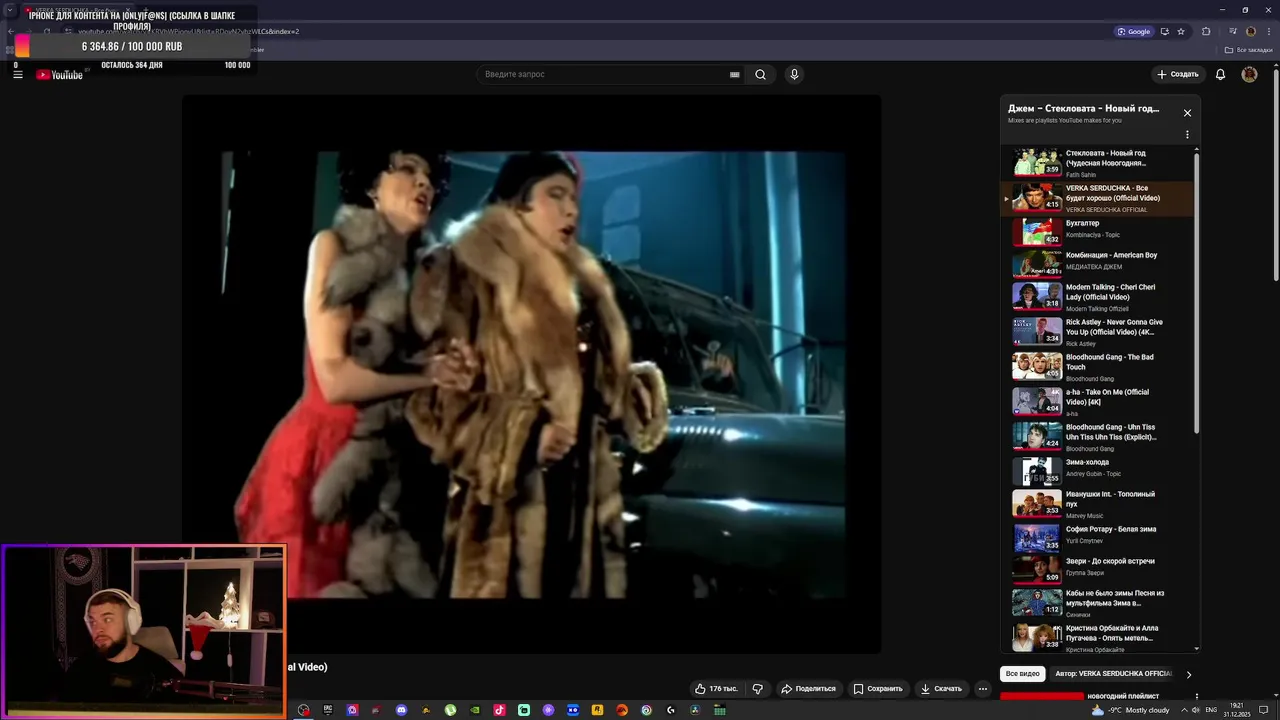Open the Все закладки bookmarks folder
Viewport: 1280px width, 720px height.
click(x=1249, y=50)
